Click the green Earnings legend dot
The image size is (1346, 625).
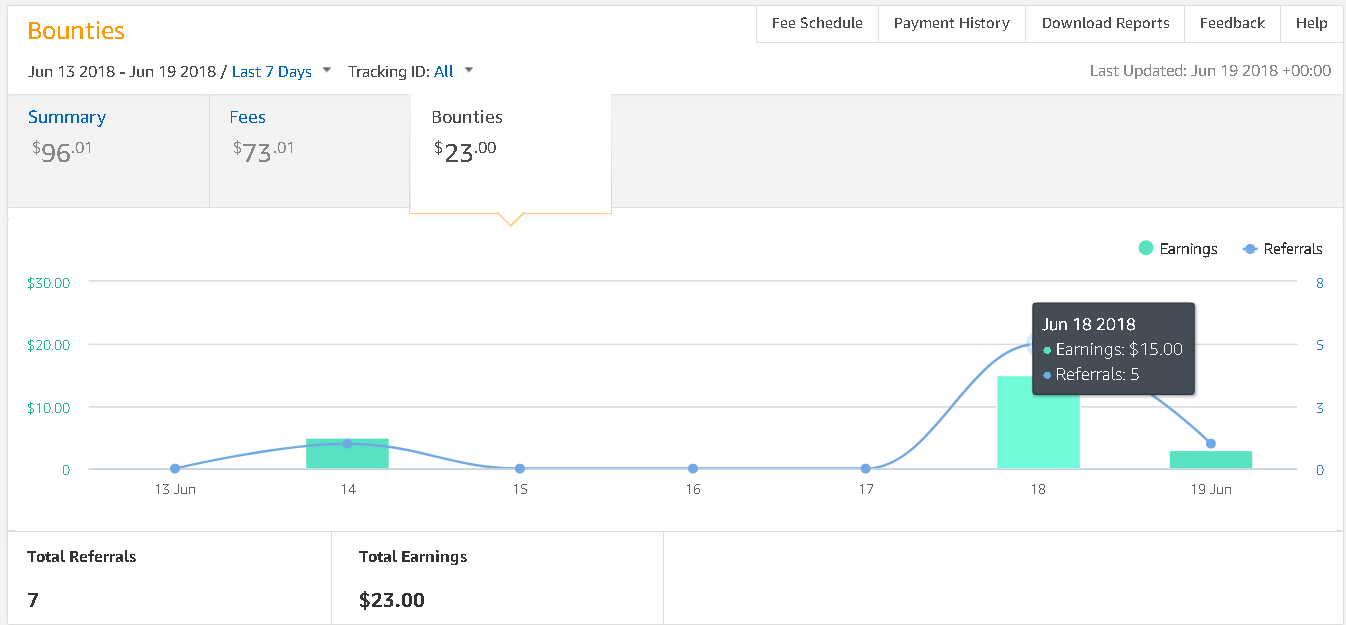pyautogui.click(x=1146, y=248)
